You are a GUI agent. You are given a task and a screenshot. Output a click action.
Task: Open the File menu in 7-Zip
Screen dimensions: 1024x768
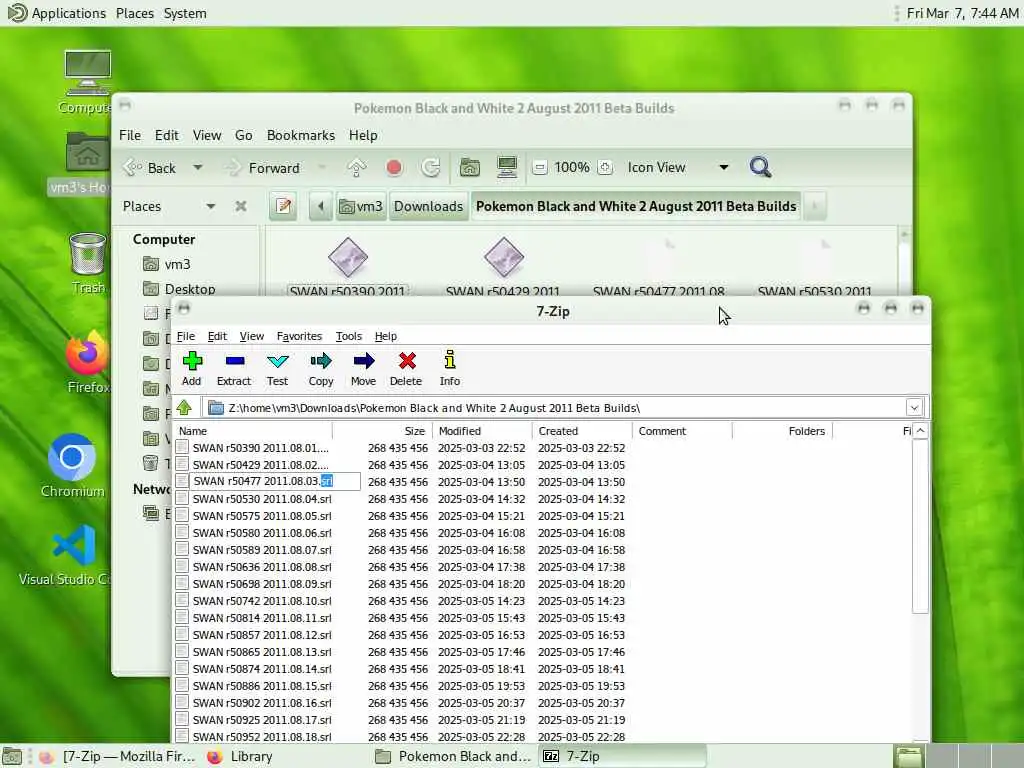[186, 336]
